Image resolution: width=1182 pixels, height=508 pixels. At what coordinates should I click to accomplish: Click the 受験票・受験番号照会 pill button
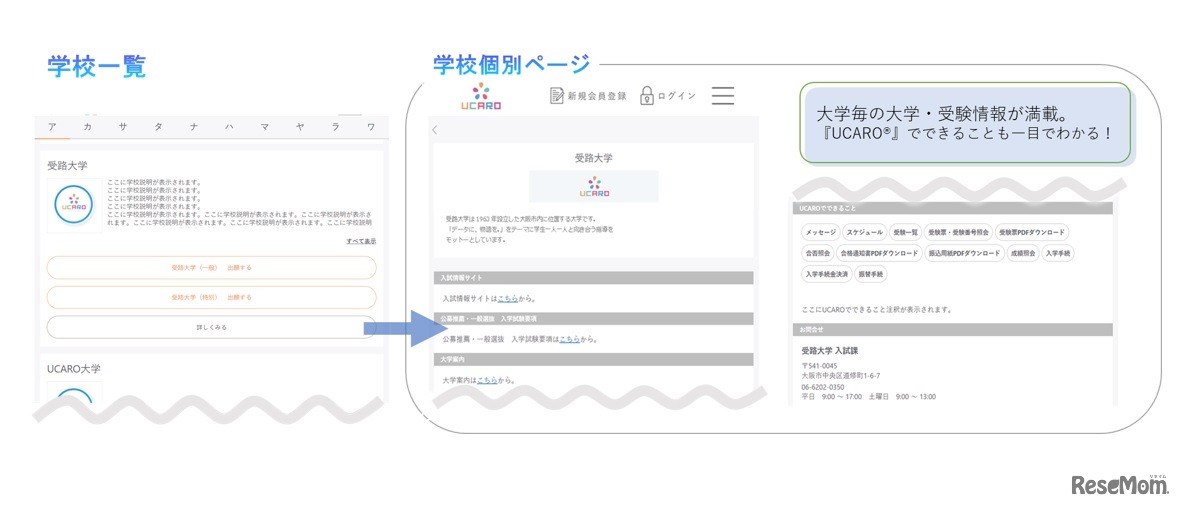point(958,233)
